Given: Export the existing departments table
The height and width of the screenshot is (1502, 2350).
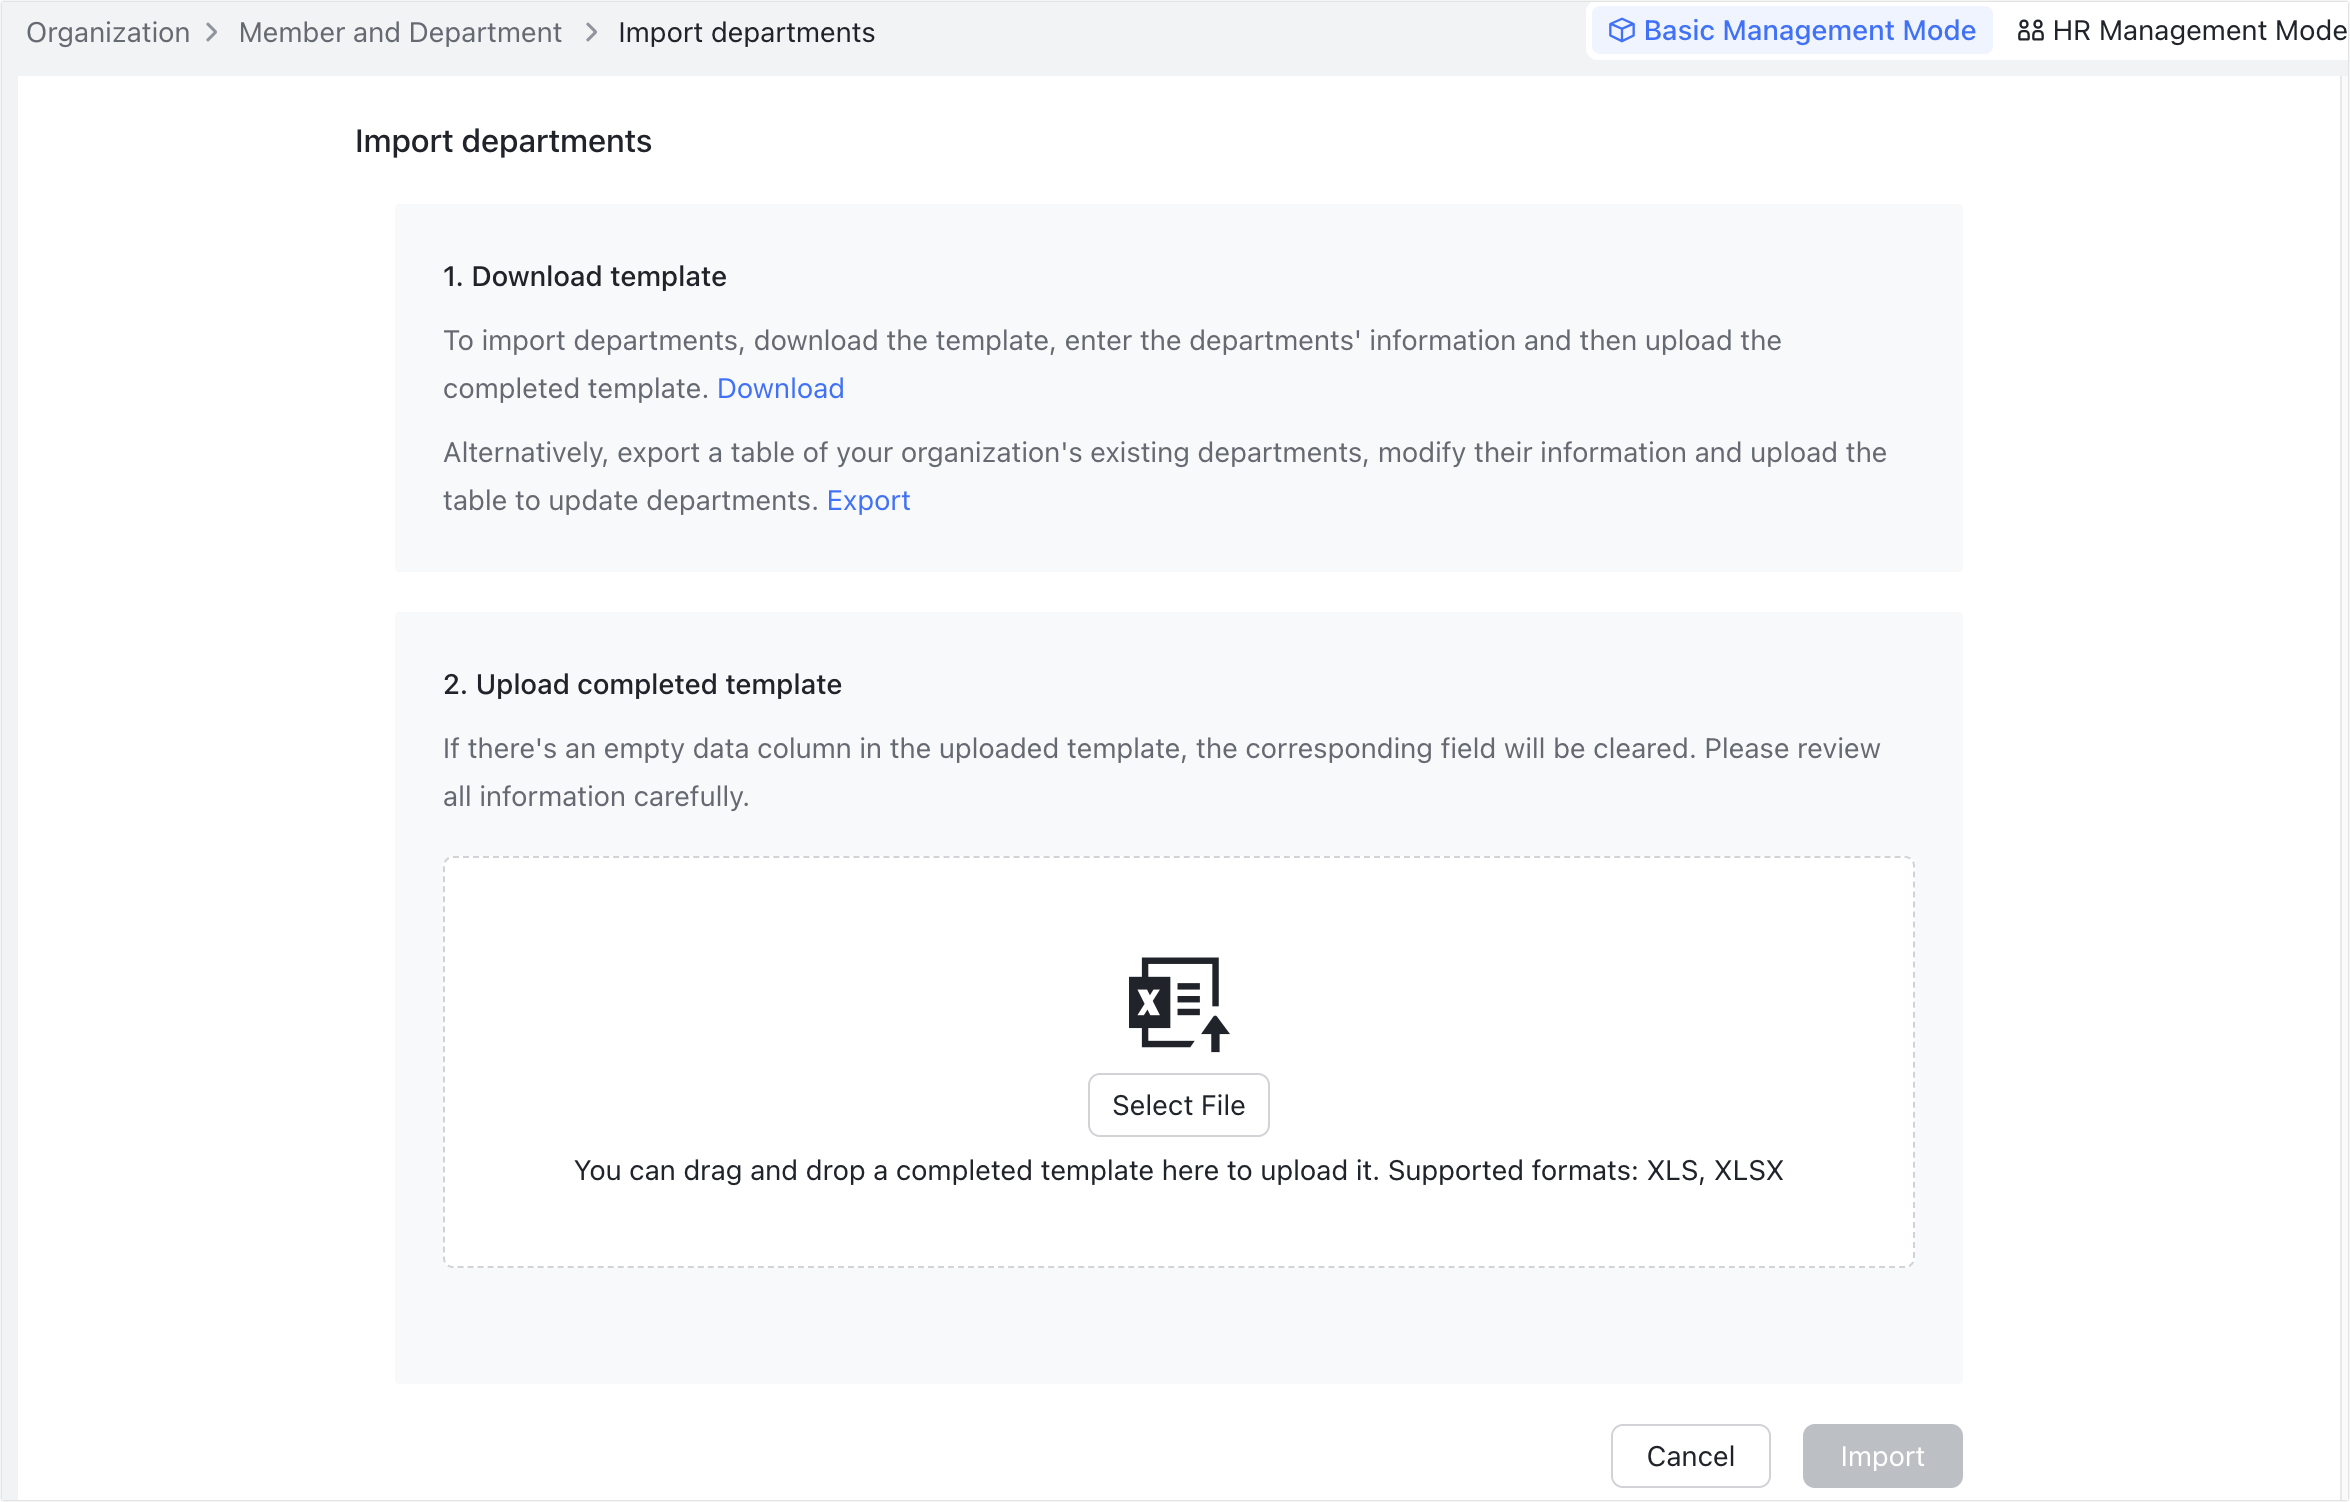Looking at the screenshot, I should point(867,500).
